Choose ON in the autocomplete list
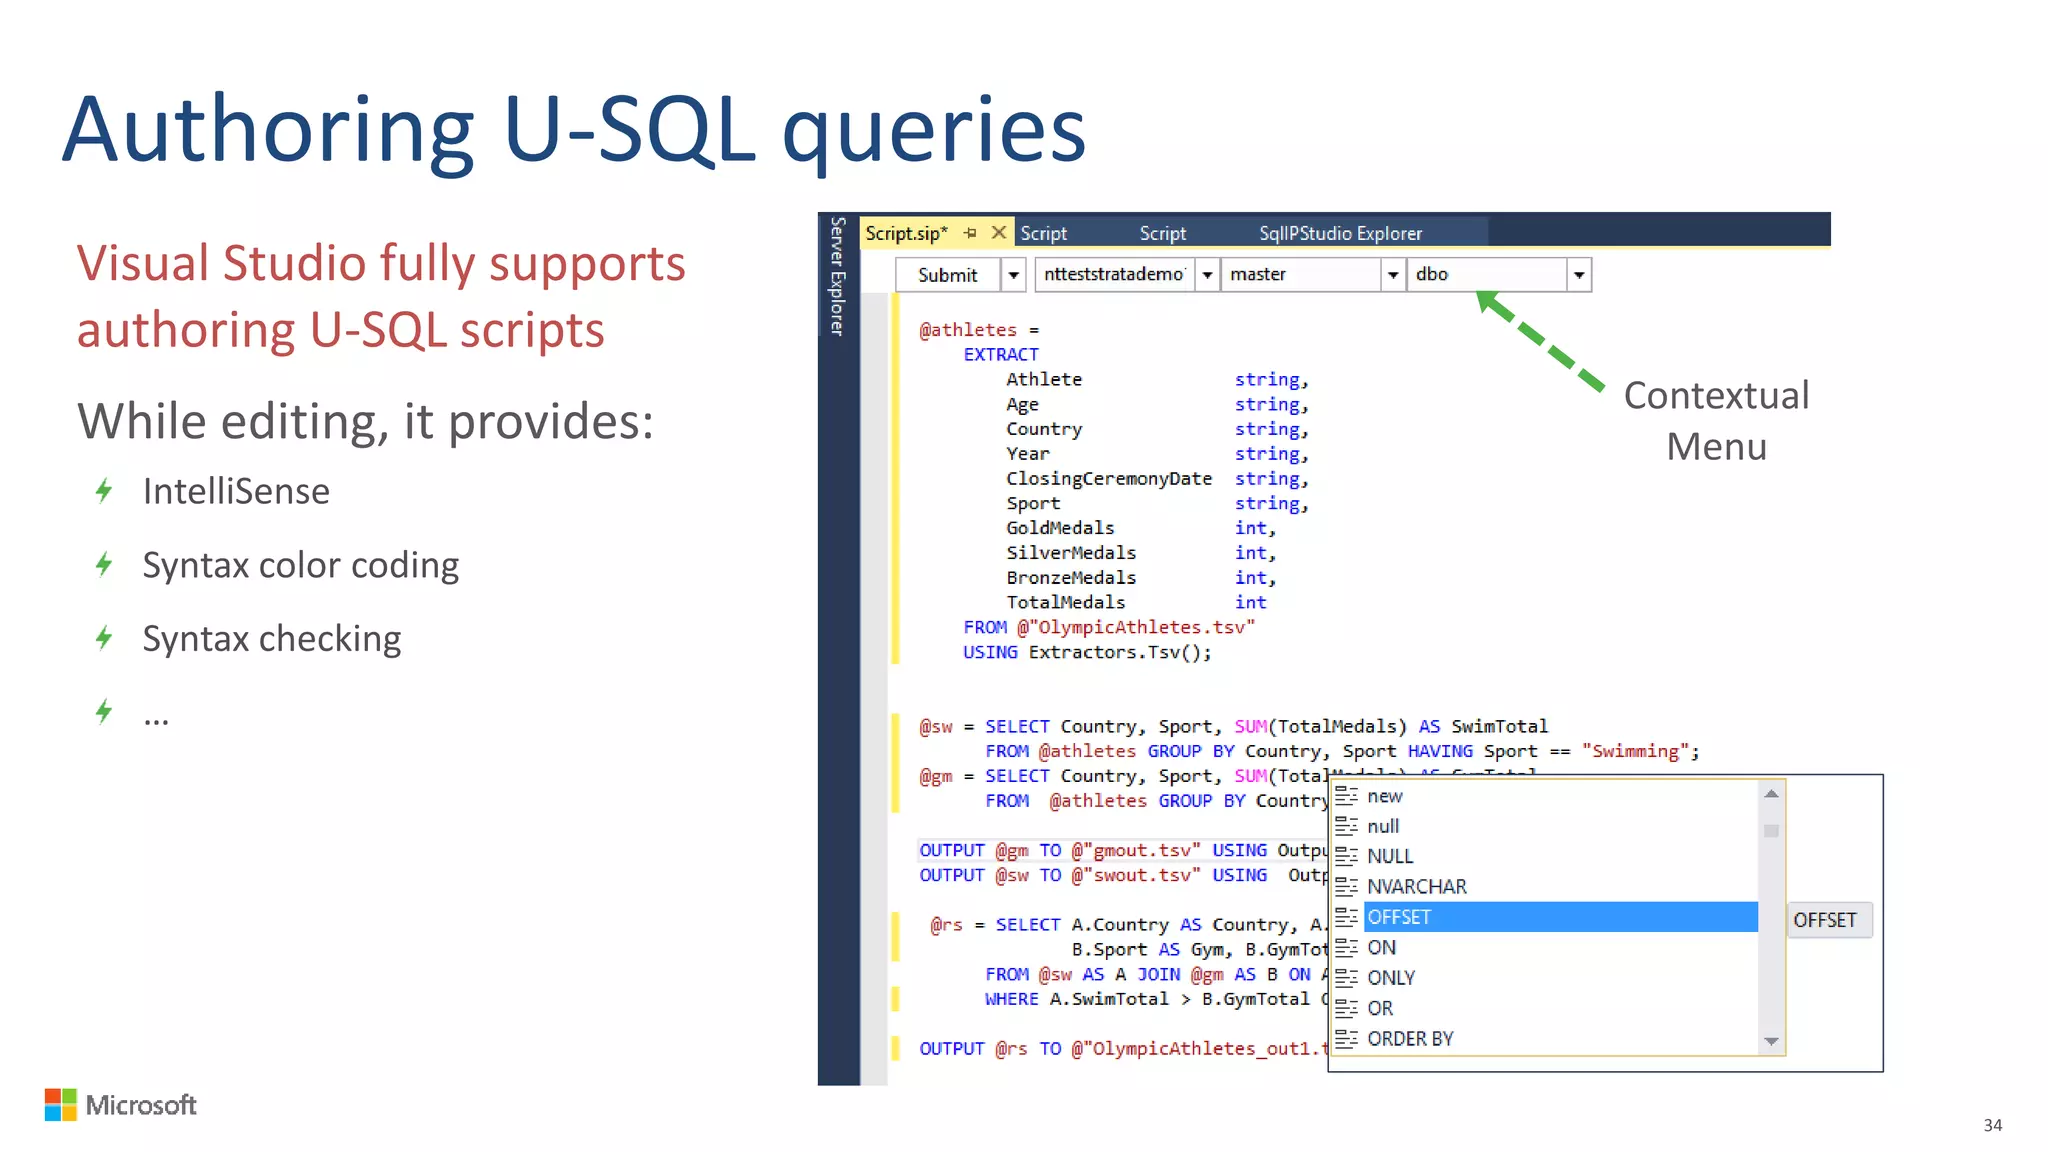Viewport: 2048px width, 1152px height. point(1381,947)
